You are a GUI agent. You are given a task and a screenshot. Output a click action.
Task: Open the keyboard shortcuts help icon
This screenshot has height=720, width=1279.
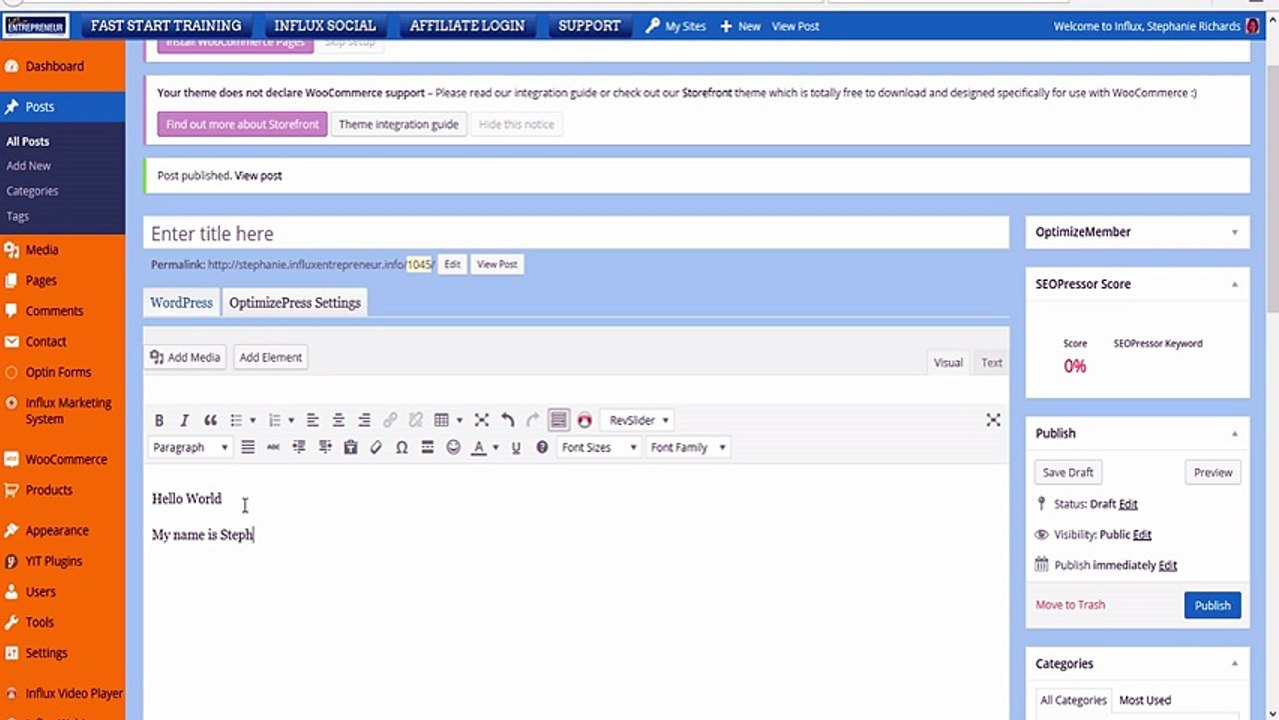tap(542, 447)
